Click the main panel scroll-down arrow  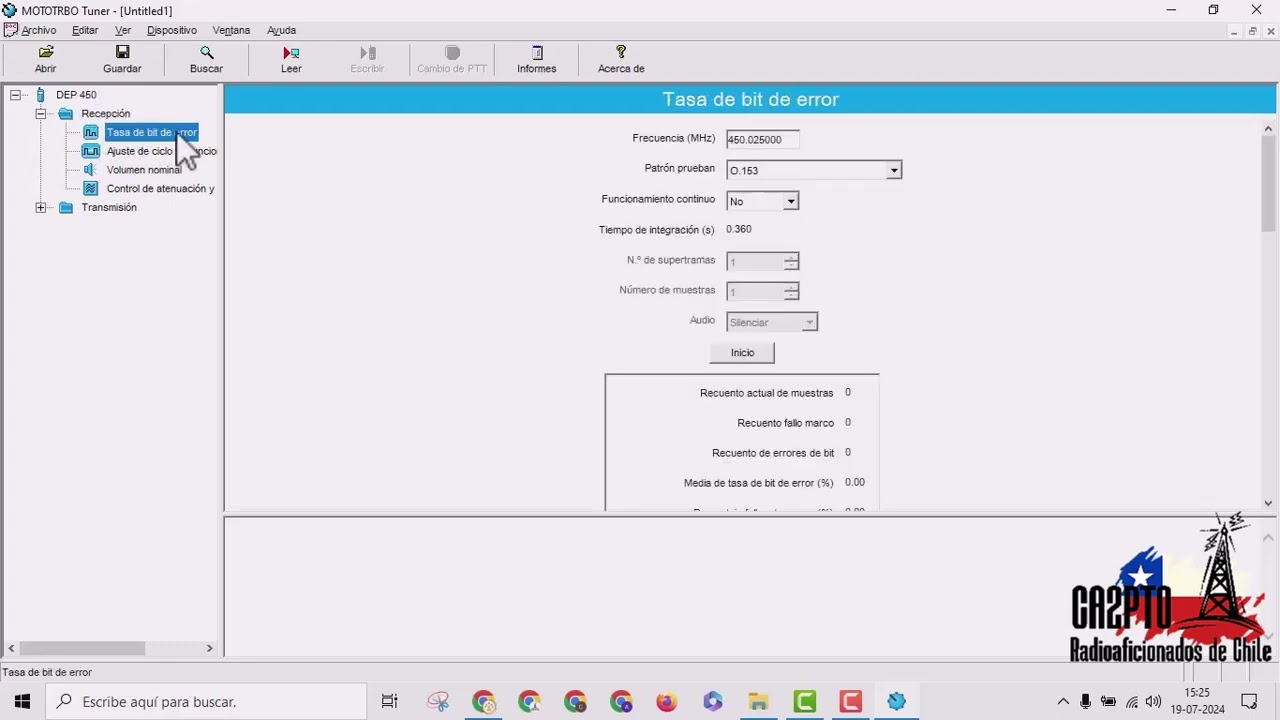point(1268,503)
